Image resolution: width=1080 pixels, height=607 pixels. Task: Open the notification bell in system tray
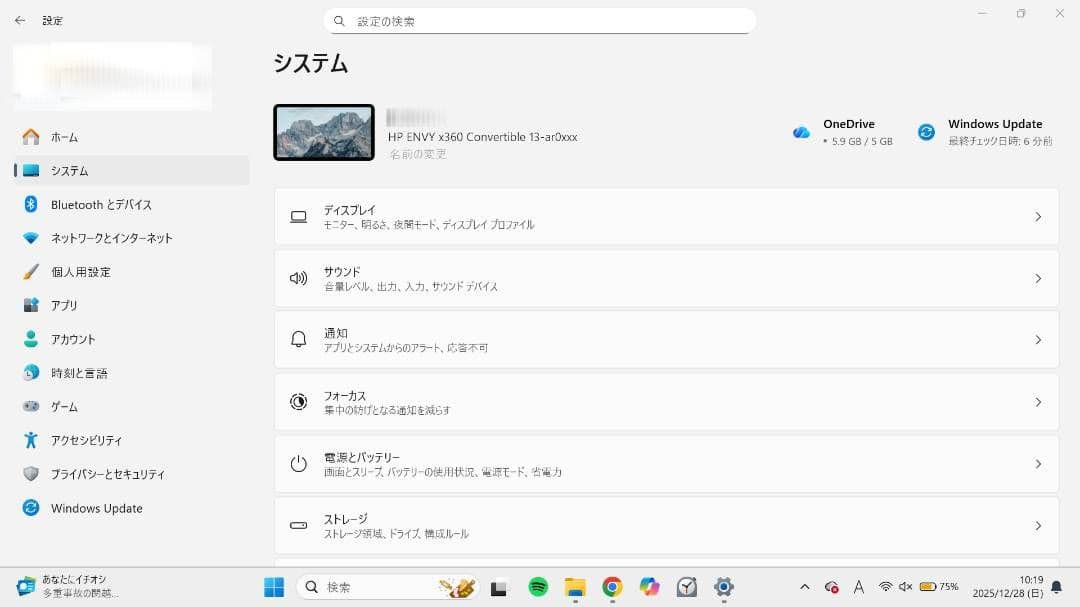(x=1055, y=587)
